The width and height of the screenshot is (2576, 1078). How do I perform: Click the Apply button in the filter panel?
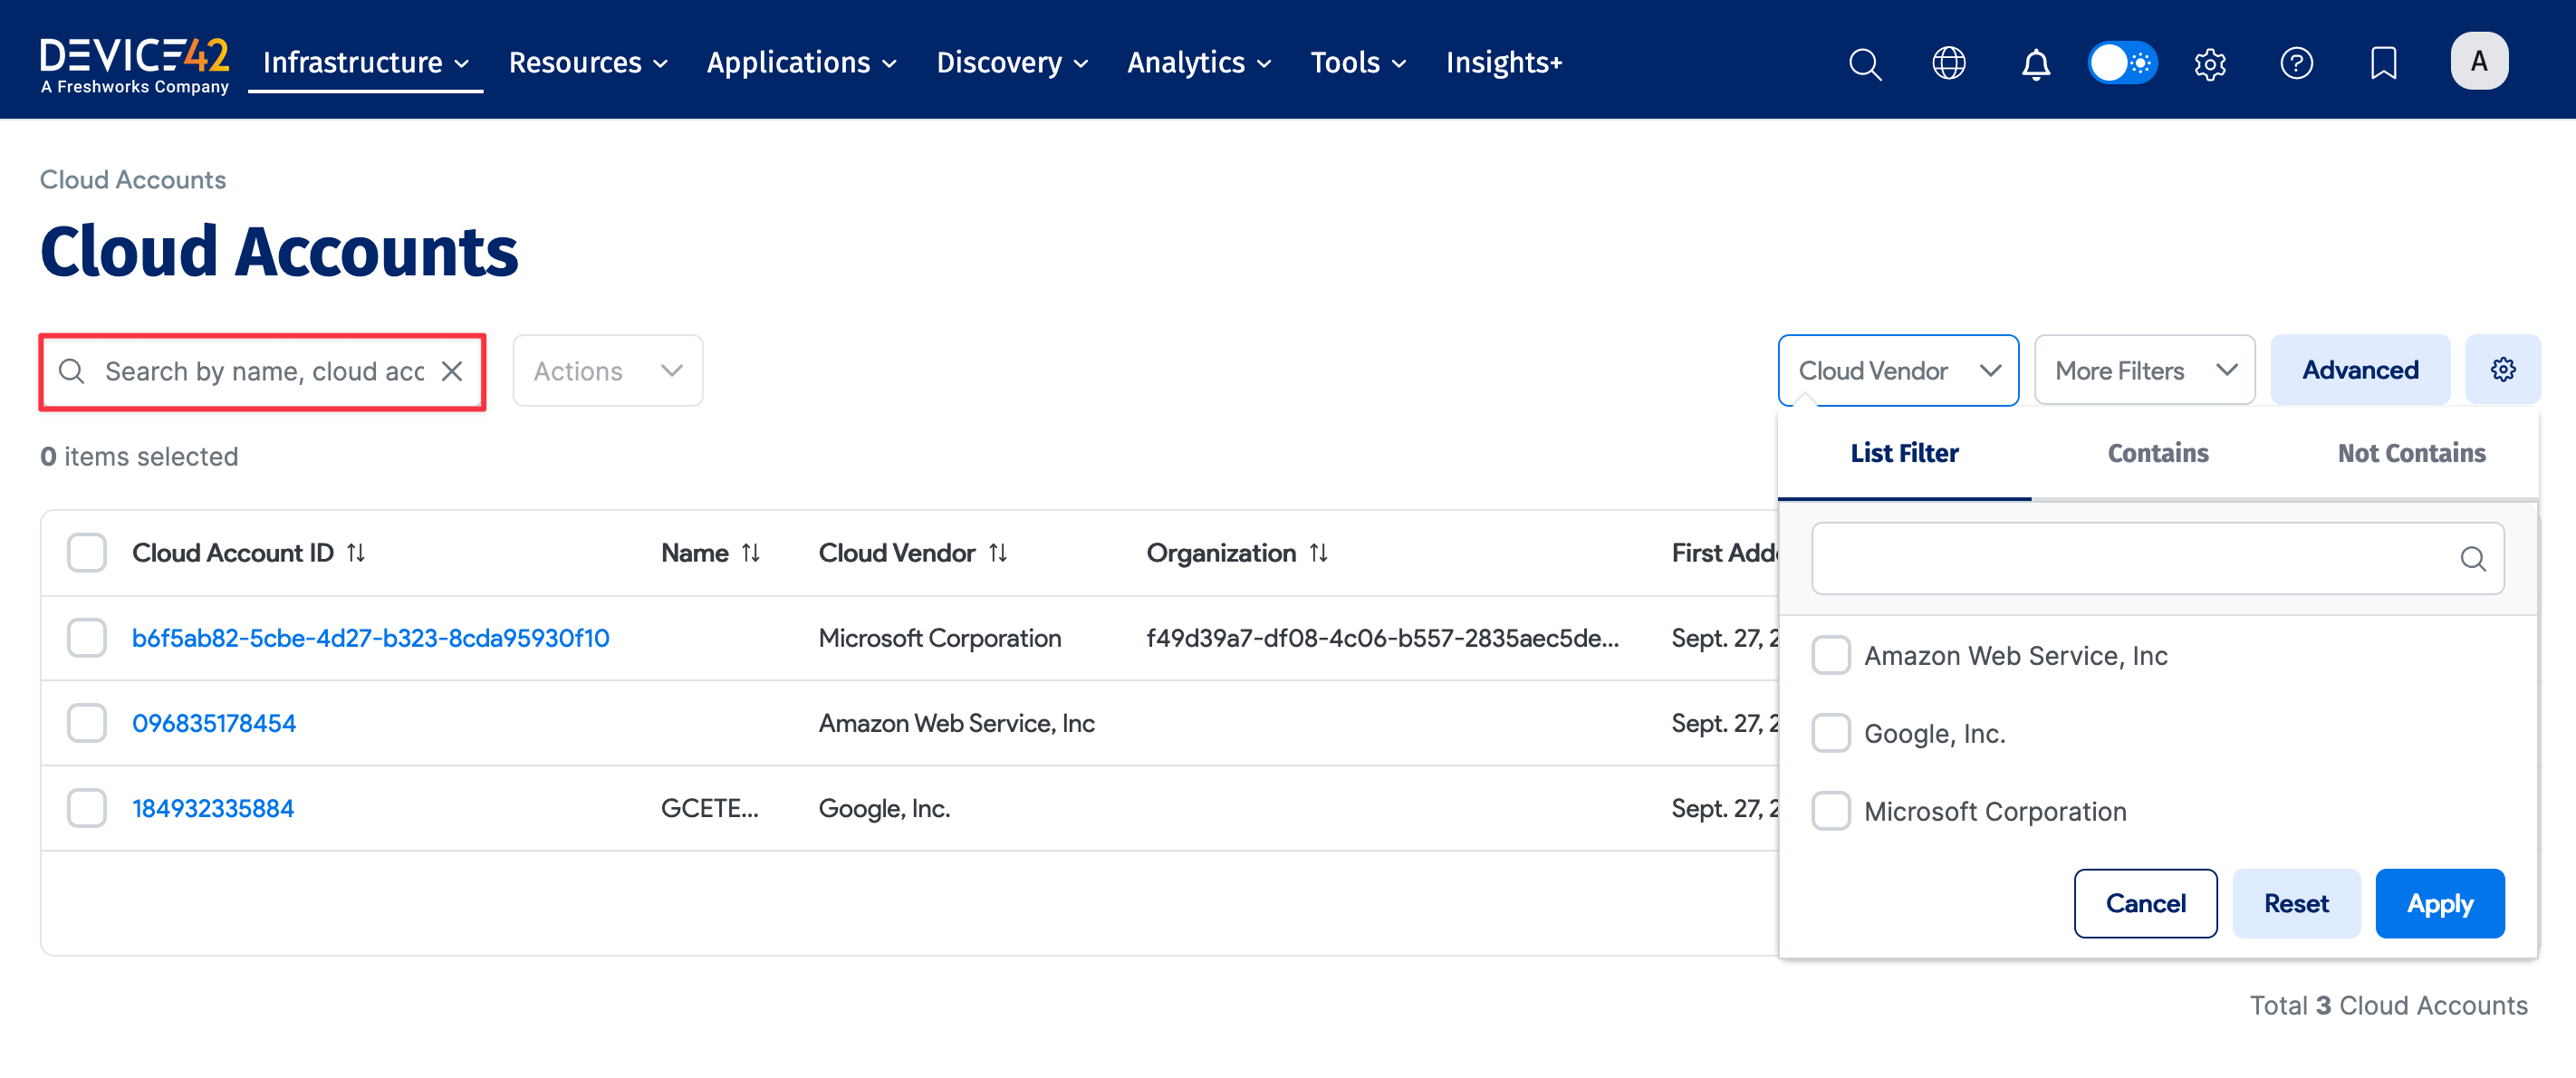[x=2439, y=903]
